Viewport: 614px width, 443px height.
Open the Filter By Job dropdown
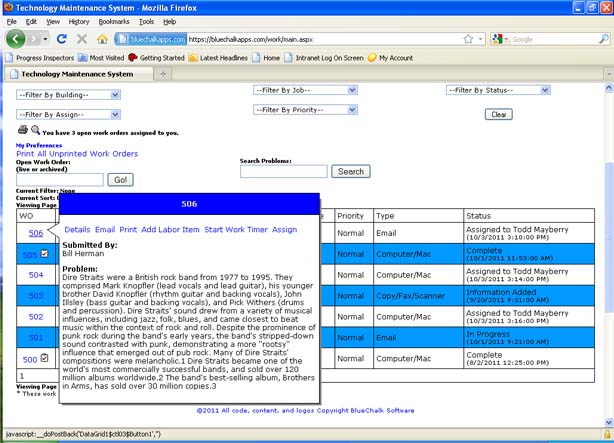tap(305, 90)
